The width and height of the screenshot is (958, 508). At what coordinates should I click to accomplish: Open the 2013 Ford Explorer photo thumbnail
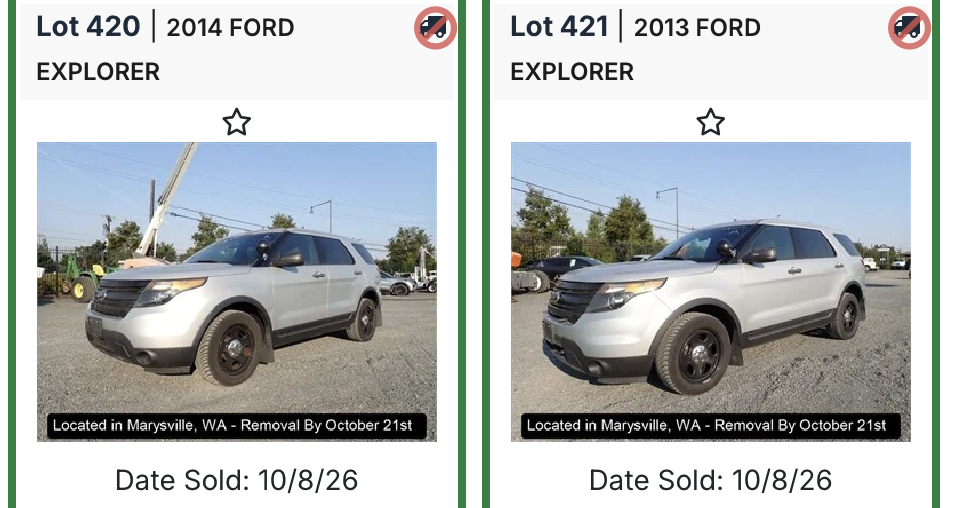pyautogui.click(x=711, y=292)
